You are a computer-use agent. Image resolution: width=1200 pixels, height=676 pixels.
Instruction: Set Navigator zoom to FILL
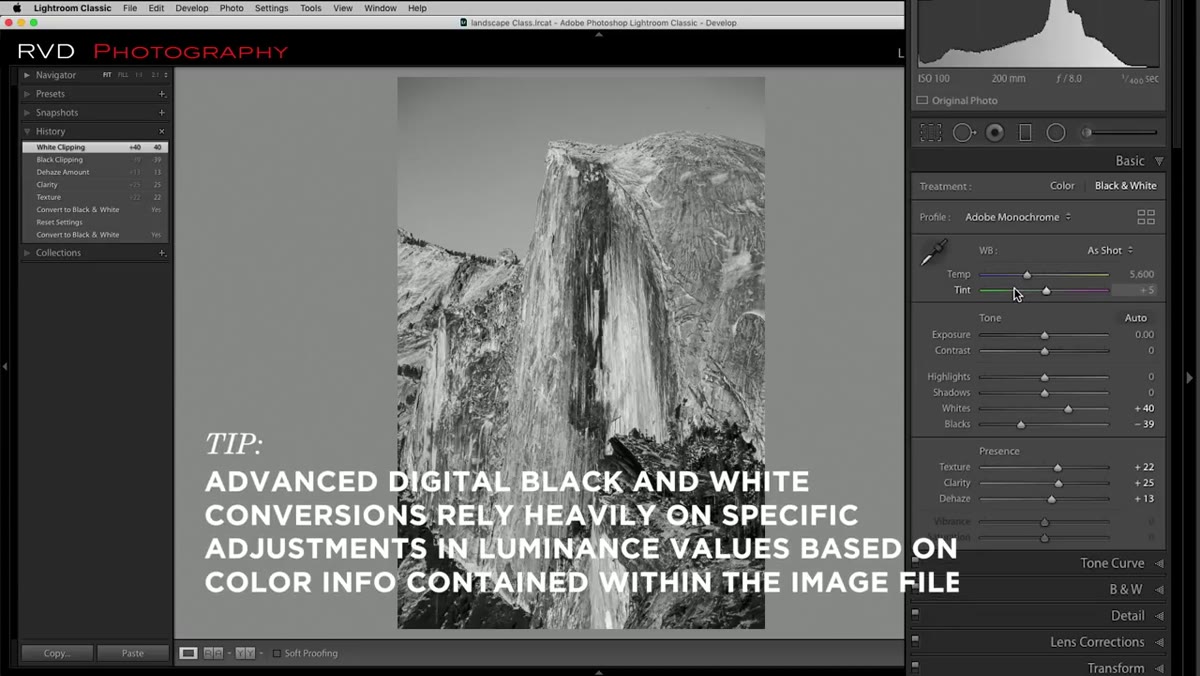[123, 75]
